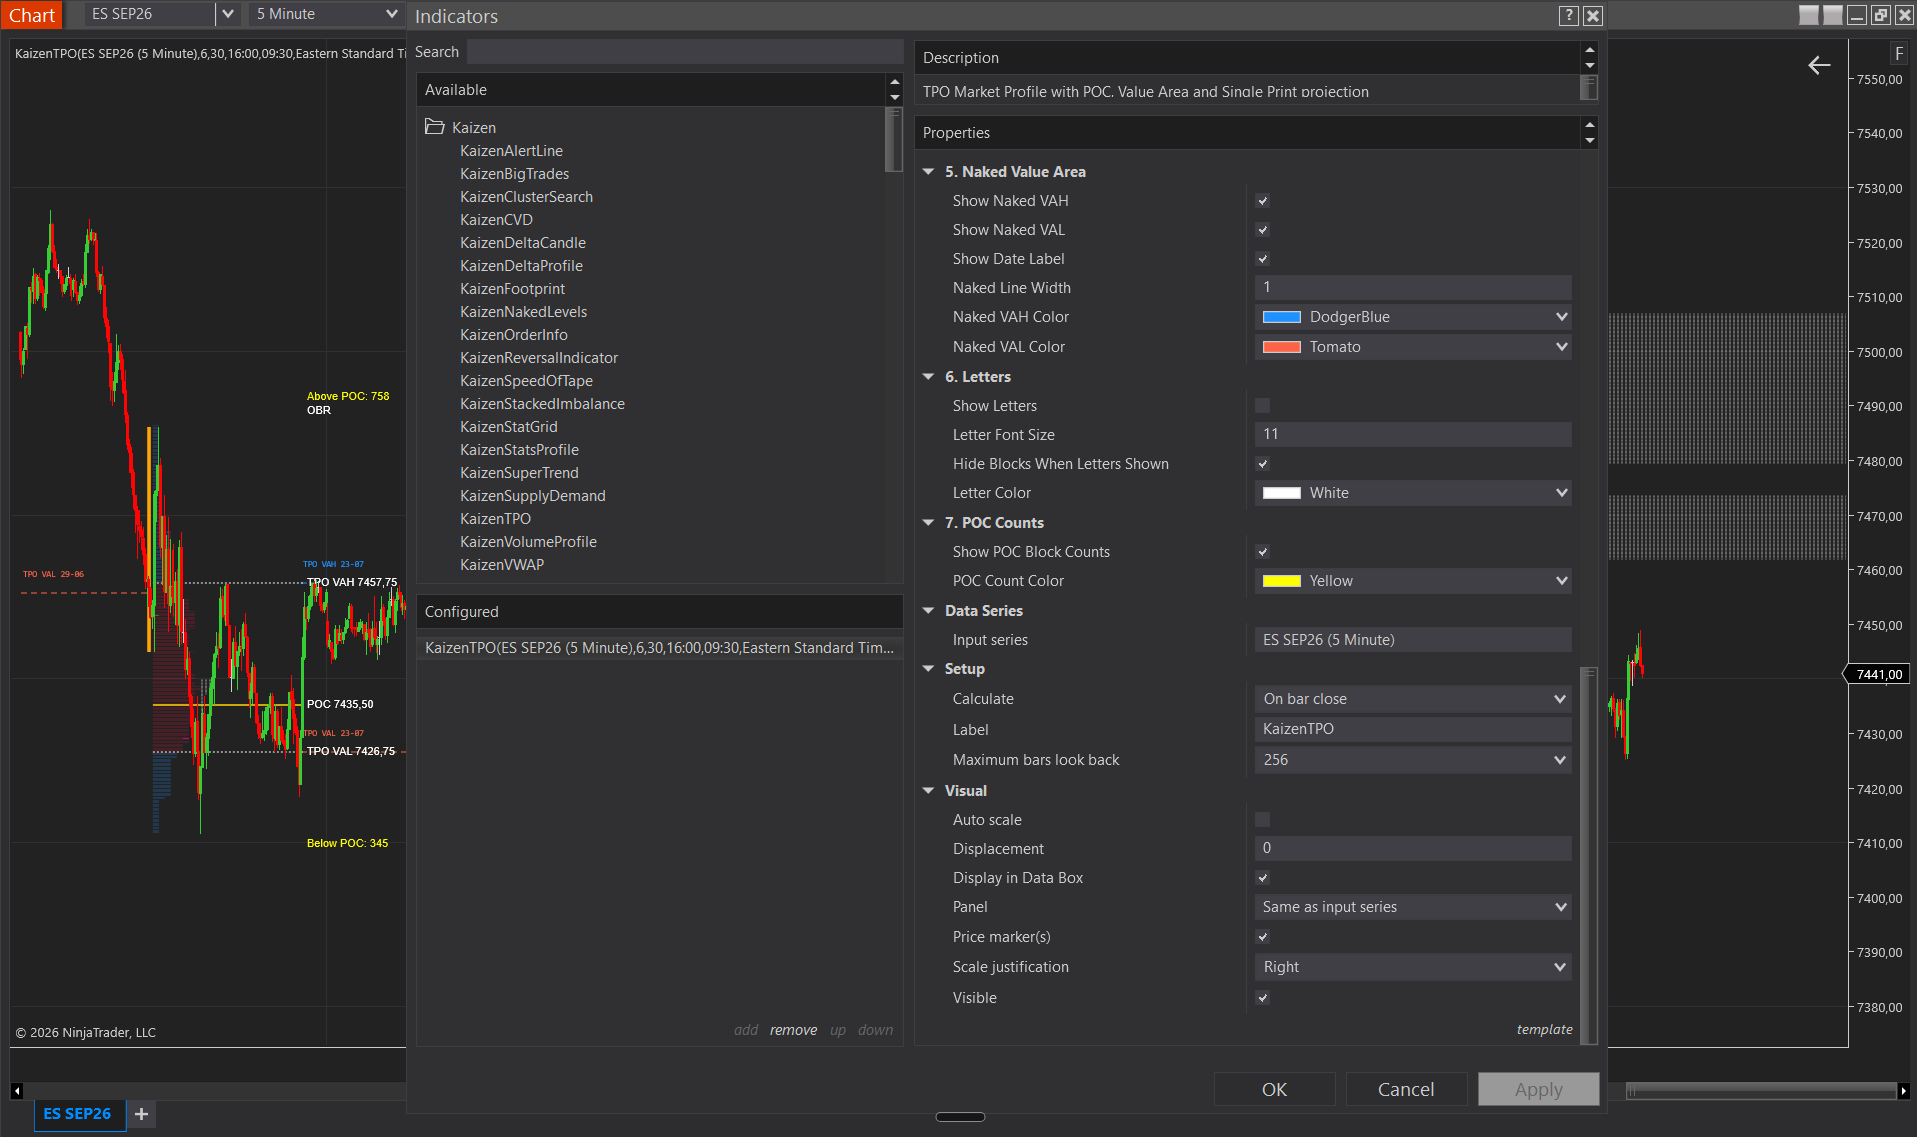Open the Maximum bars look back dropdown
This screenshot has height=1137, width=1917.
1413,760
